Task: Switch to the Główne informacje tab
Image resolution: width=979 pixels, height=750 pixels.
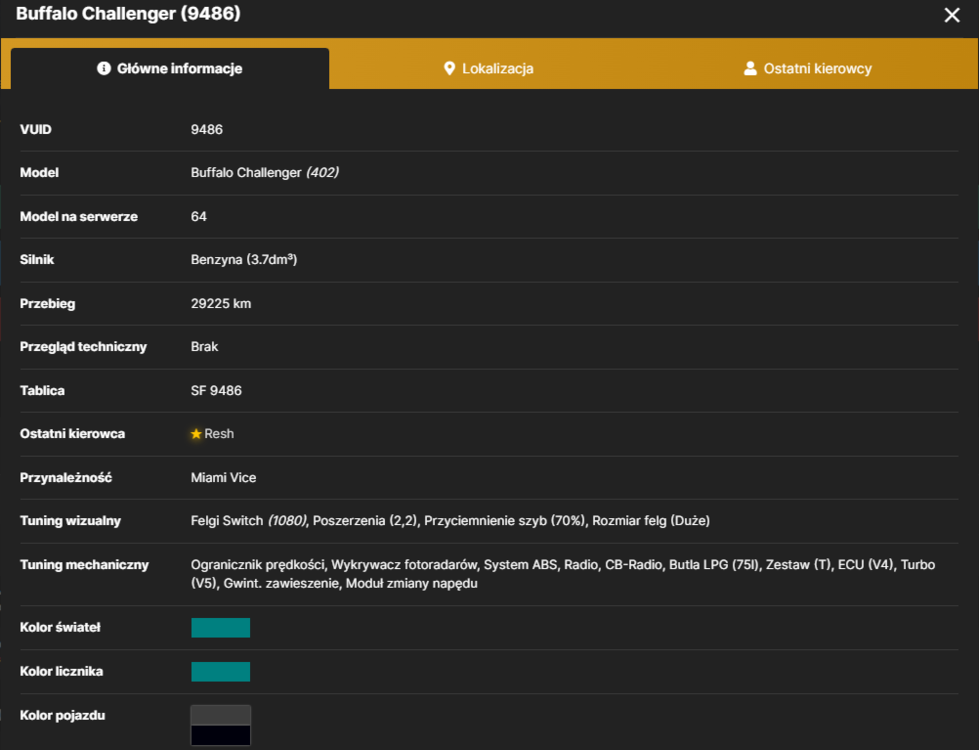Action: tap(170, 69)
